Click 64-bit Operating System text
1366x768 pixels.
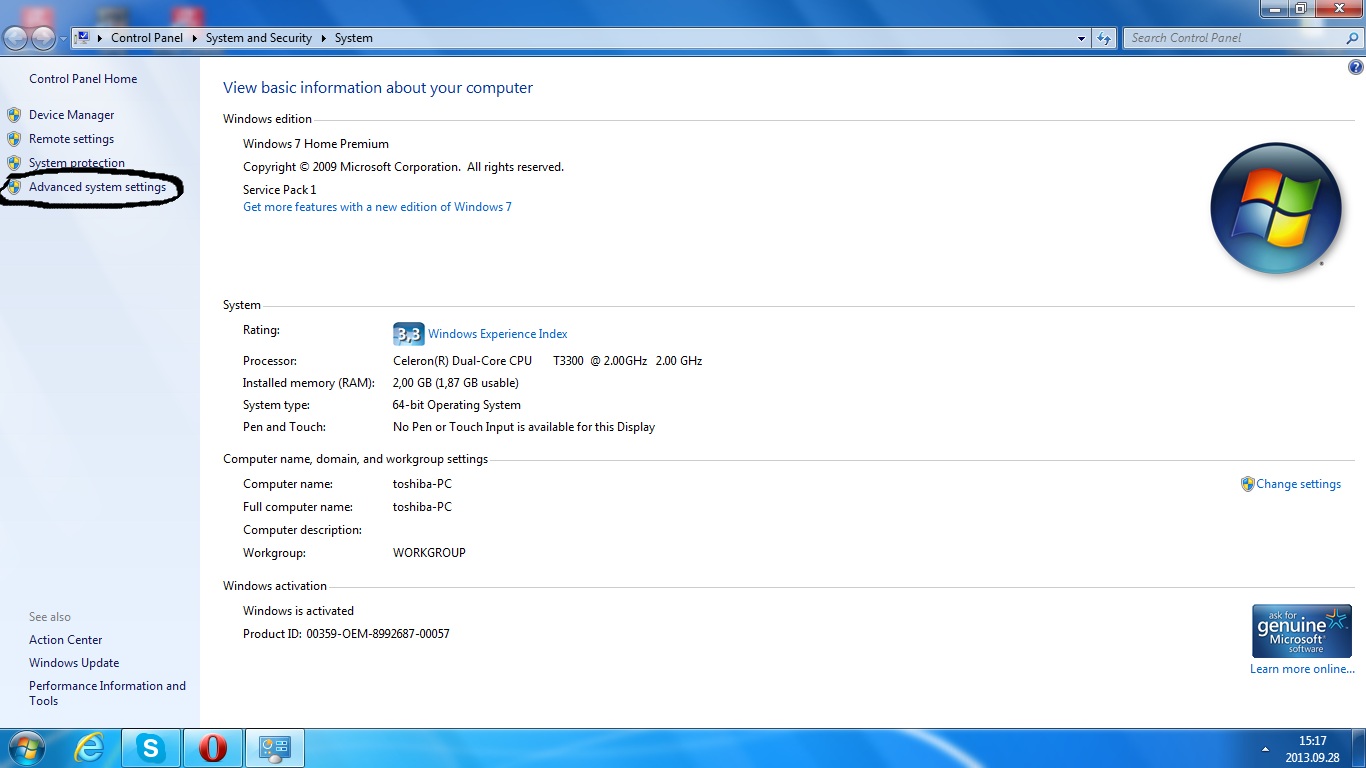pos(457,405)
